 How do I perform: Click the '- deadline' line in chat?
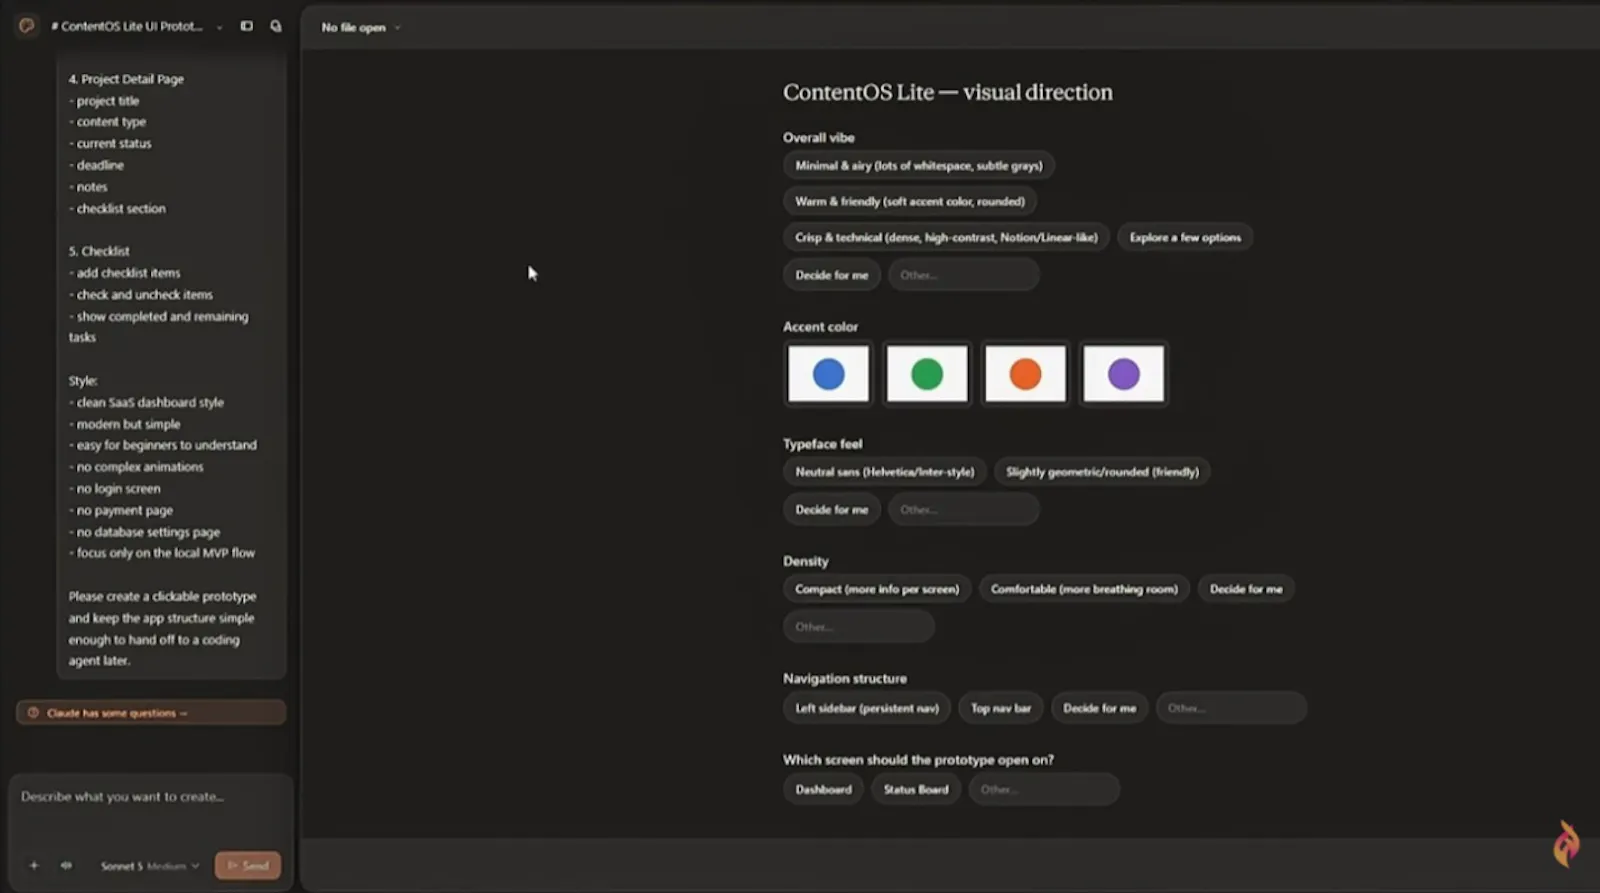96,166
